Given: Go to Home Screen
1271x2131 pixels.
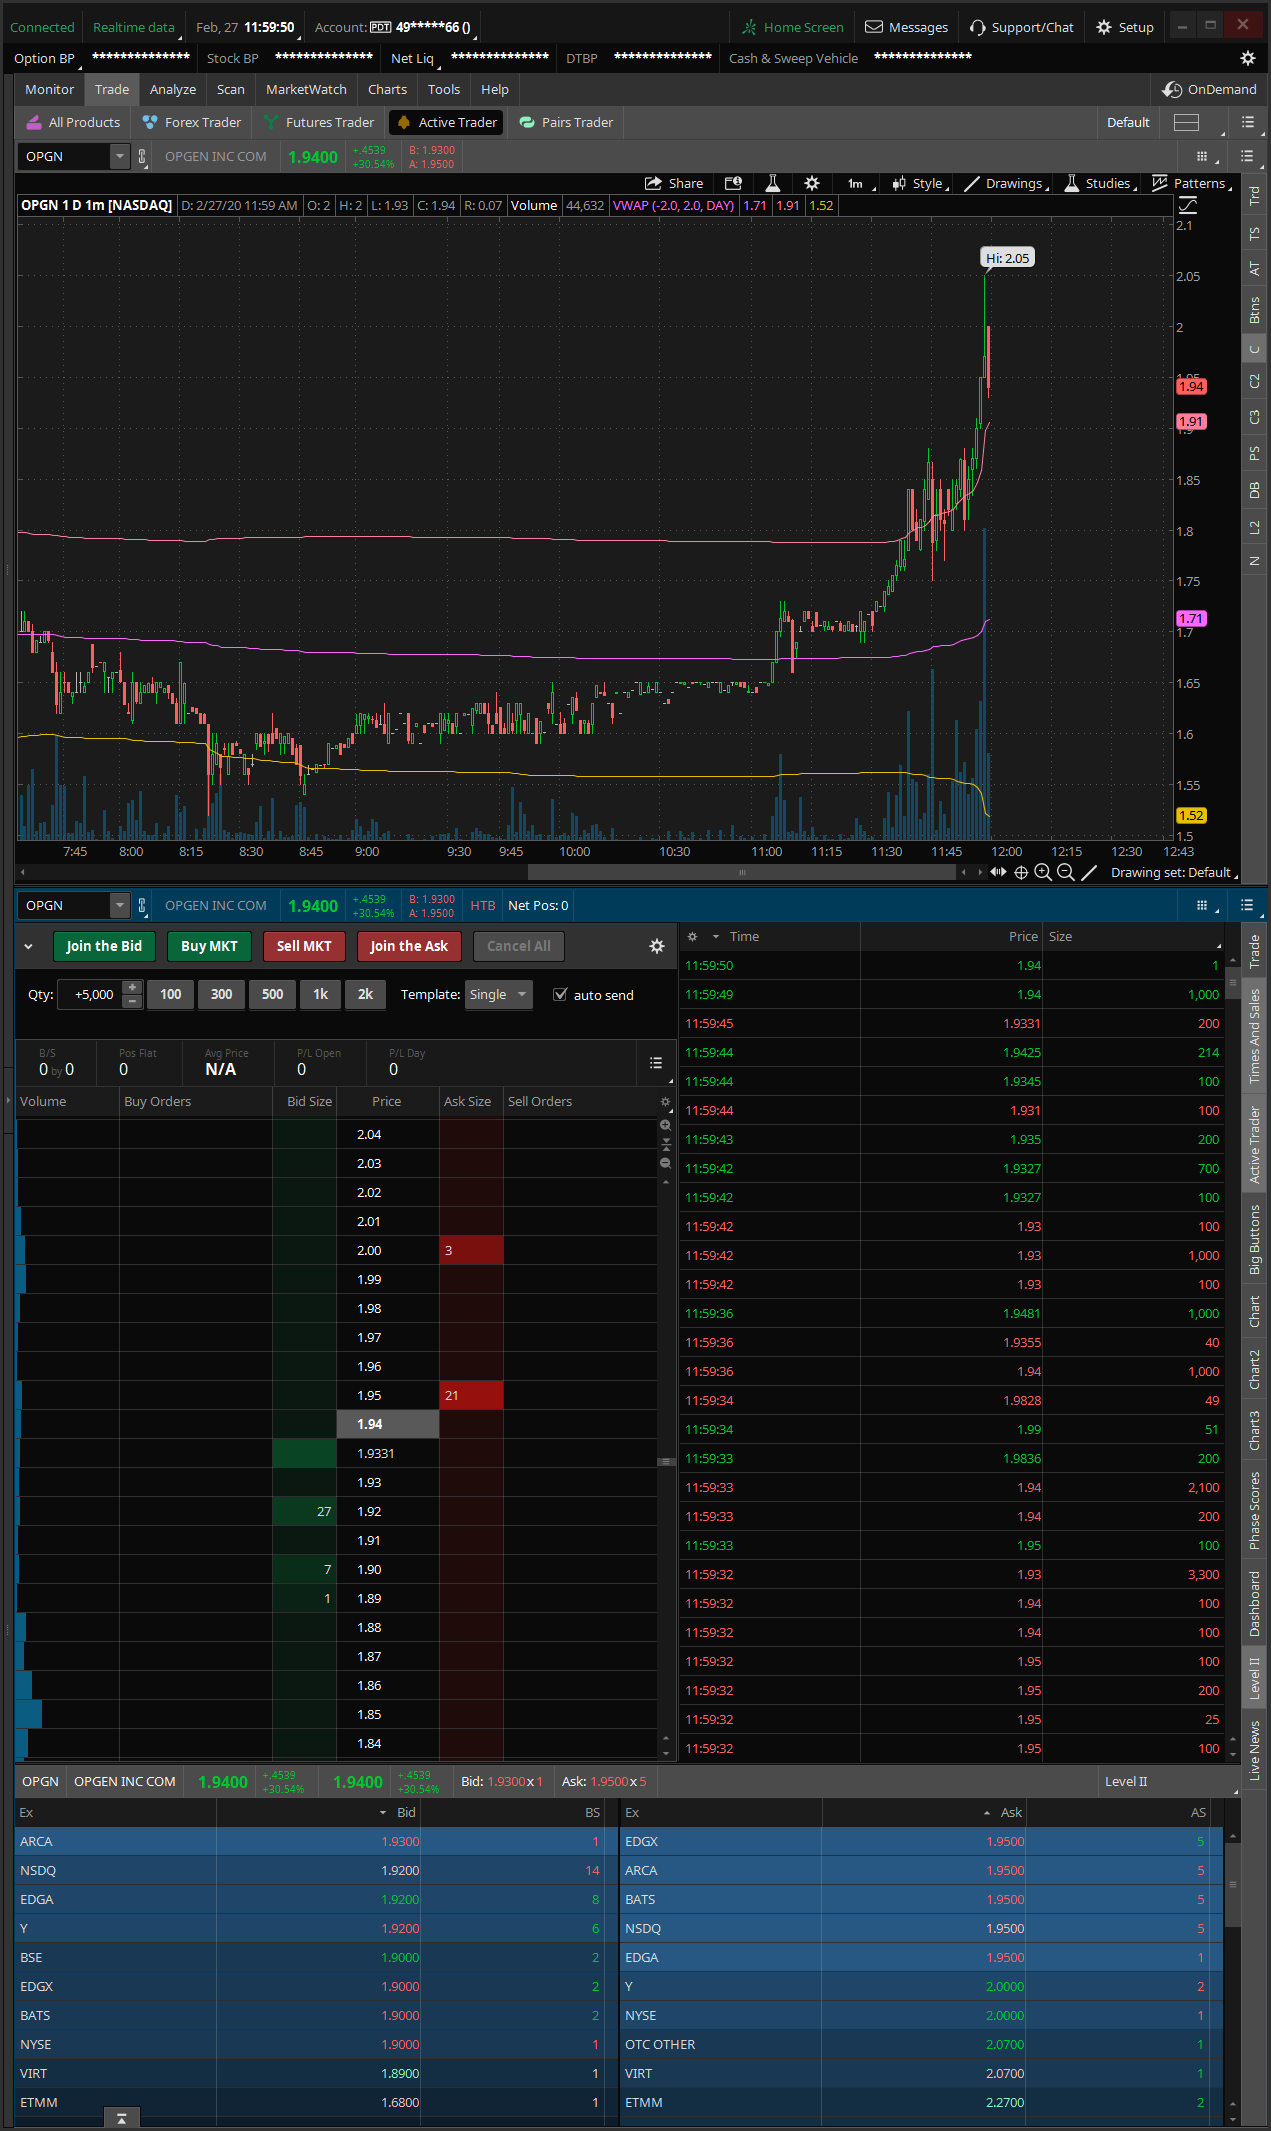Looking at the screenshot, I should click(x=793, y=27).
